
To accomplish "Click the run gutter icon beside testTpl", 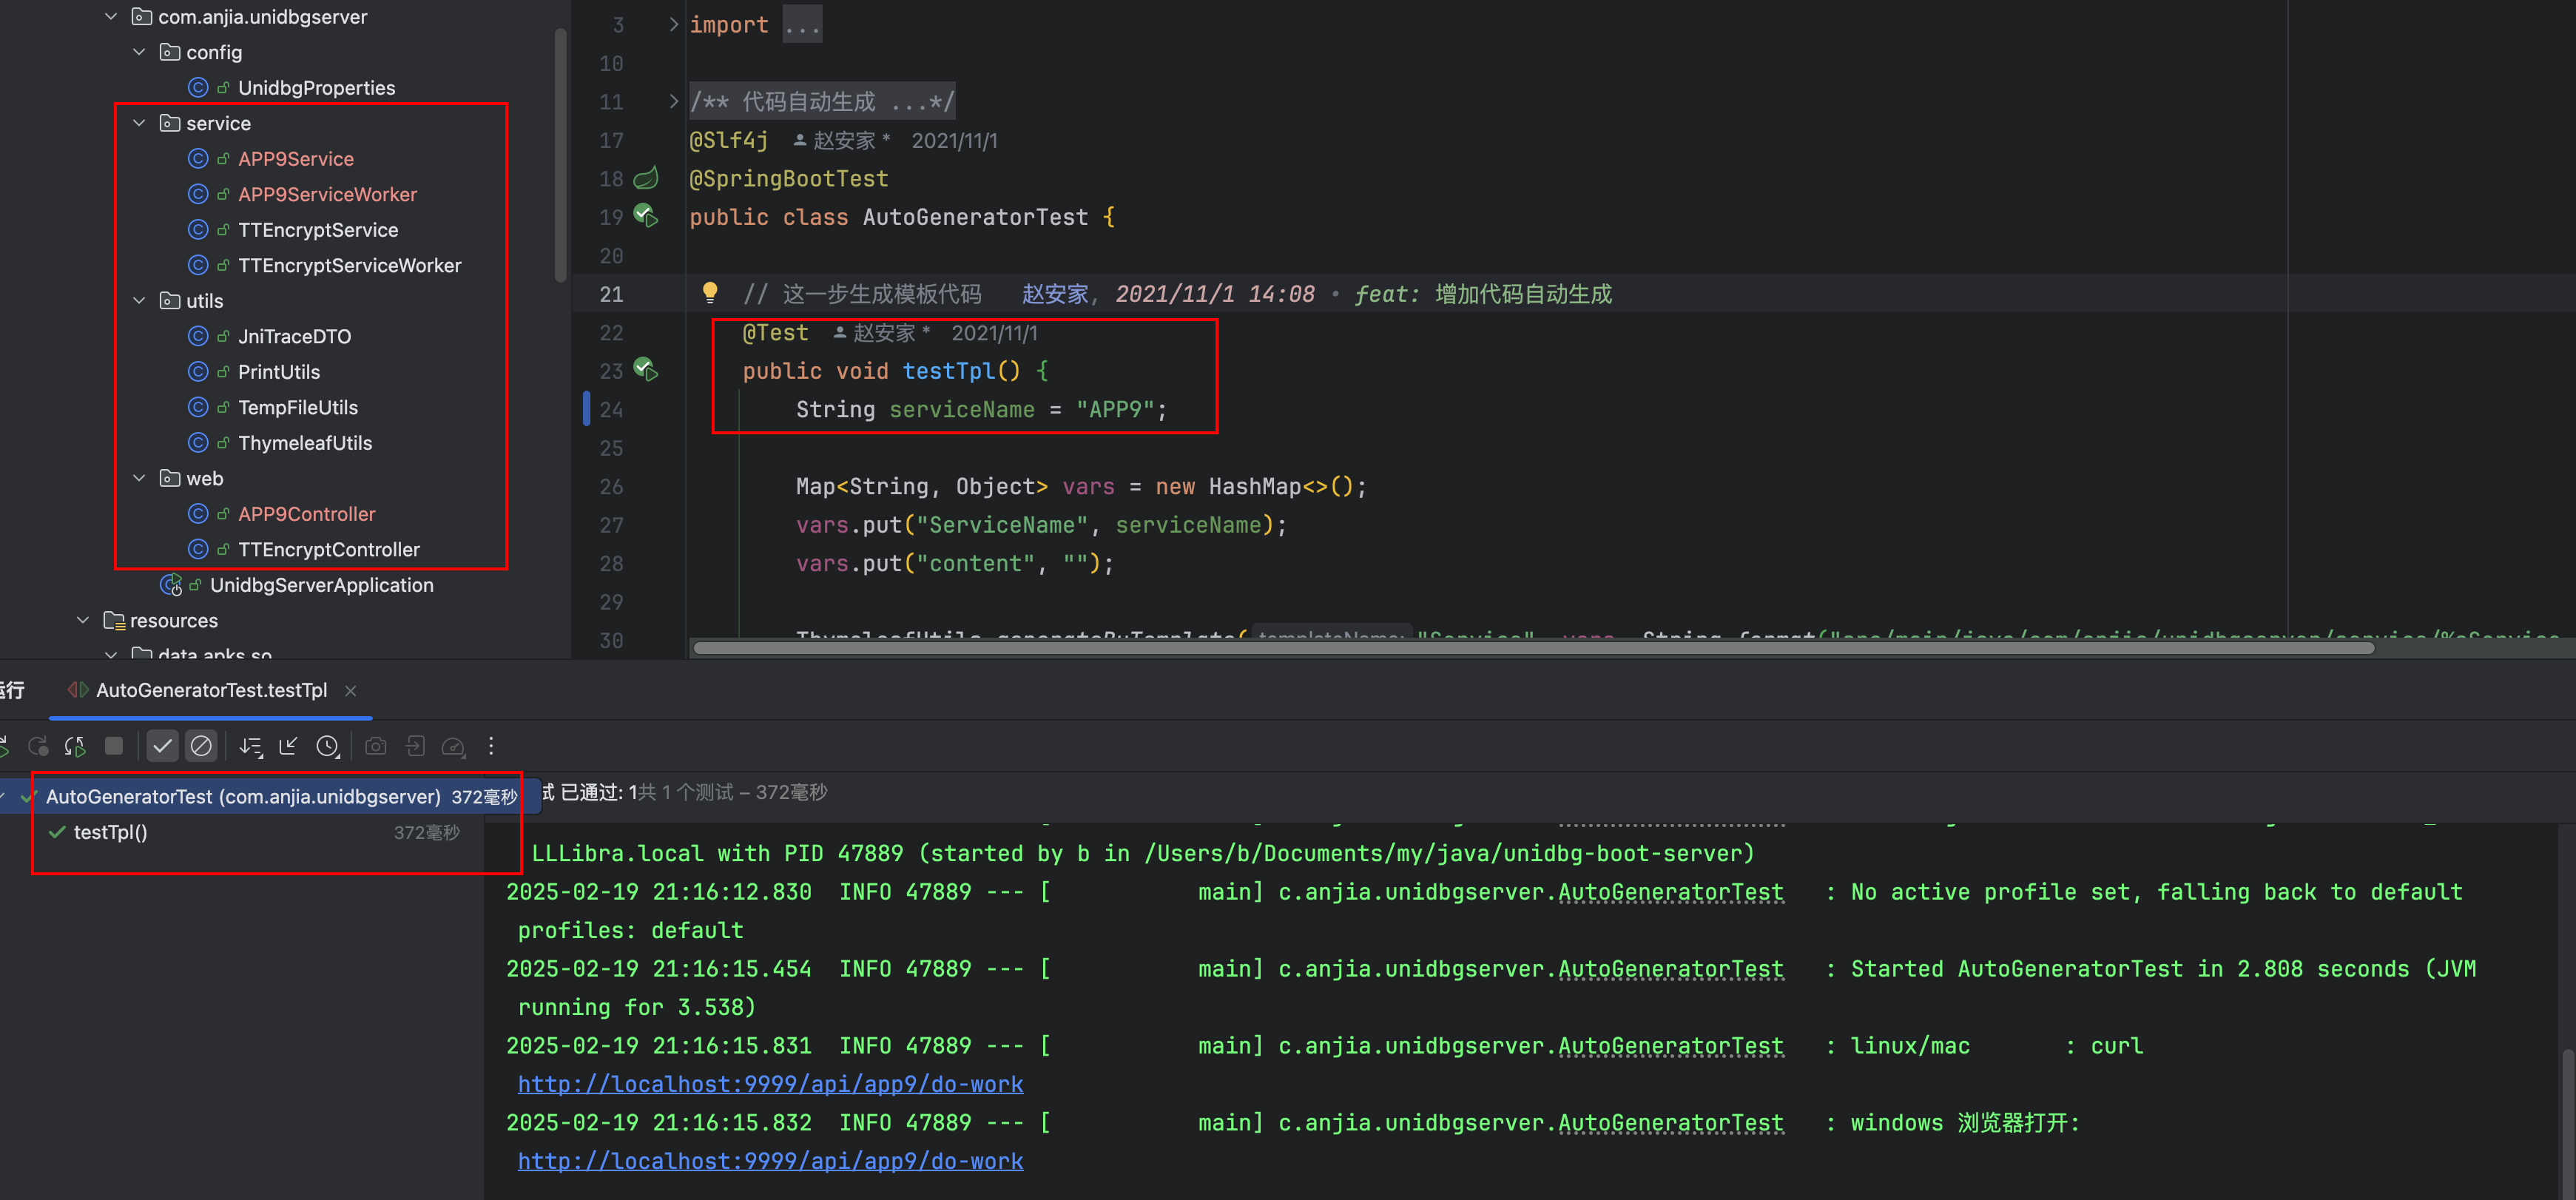I will (x=646, y=370).
